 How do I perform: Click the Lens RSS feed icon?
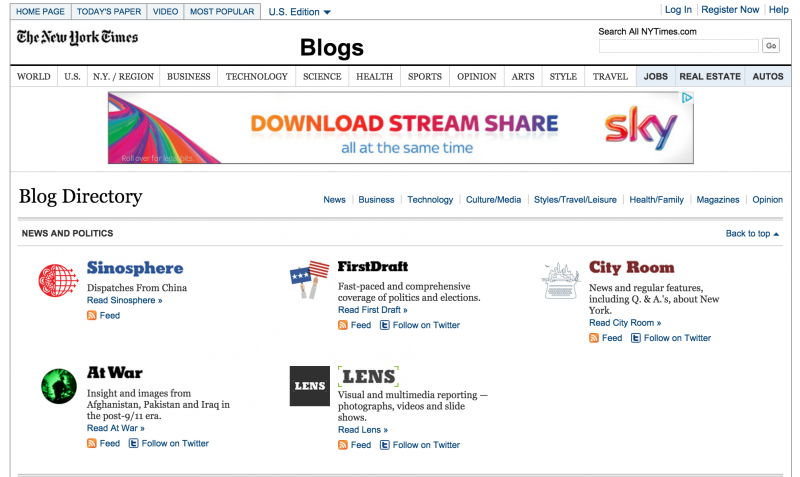(343, 445)
